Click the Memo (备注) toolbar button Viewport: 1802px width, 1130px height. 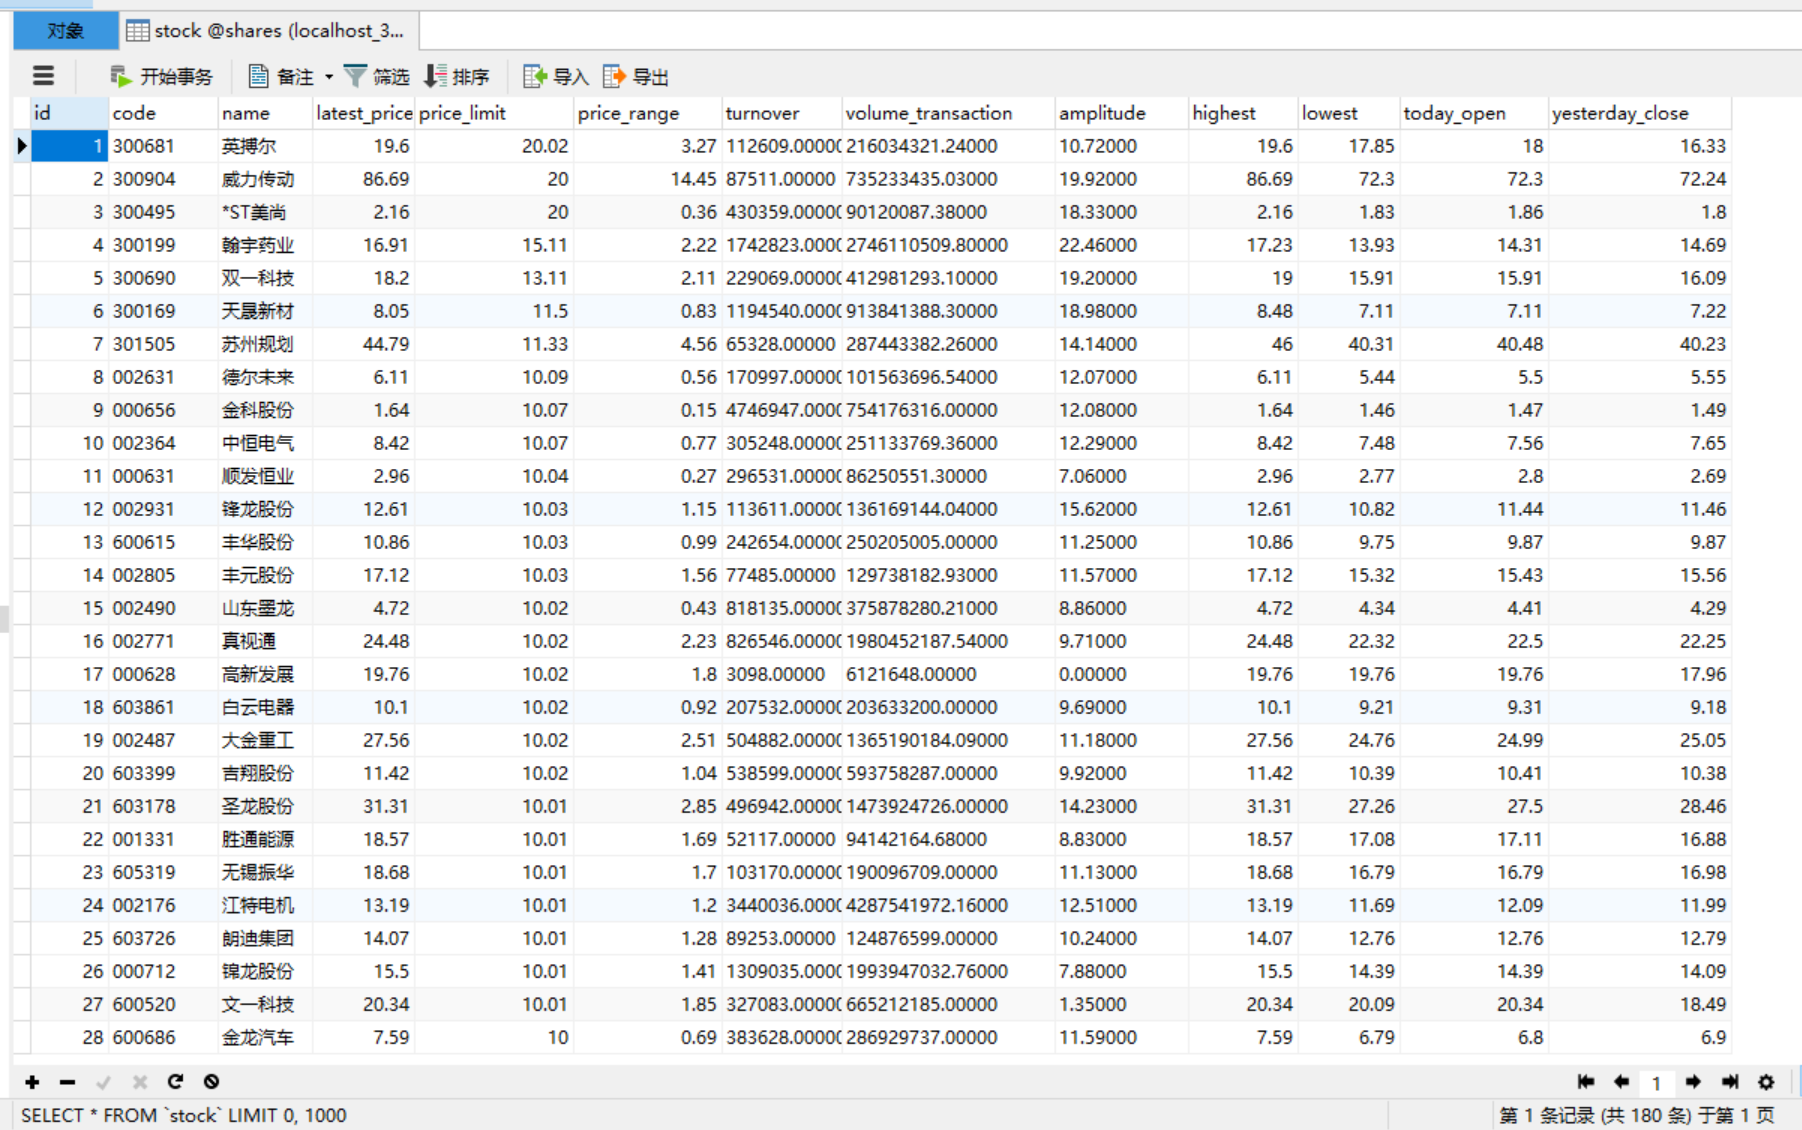point(281,76)
